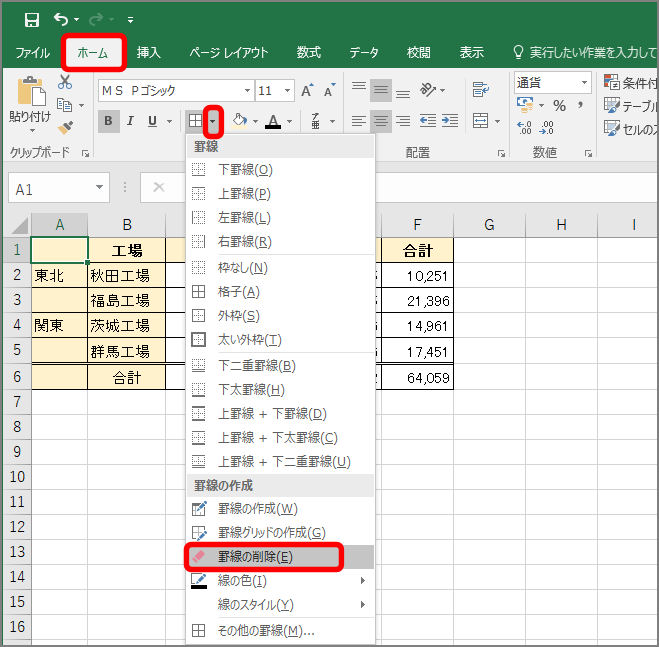
Task: Click the align left icon
Action: pyautogui.click(x=359, y=121)
